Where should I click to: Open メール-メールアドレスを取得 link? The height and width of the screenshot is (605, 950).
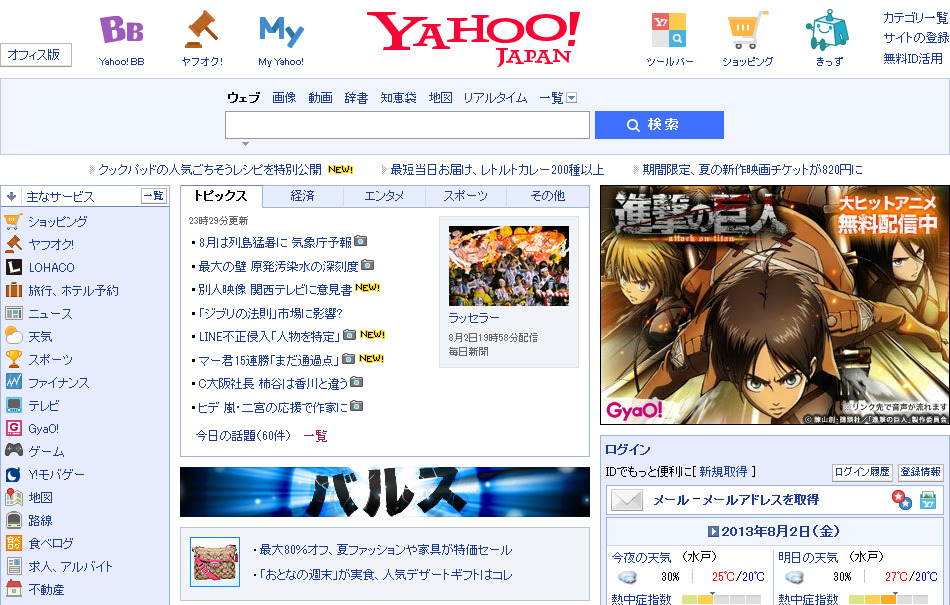pos(736,500)
